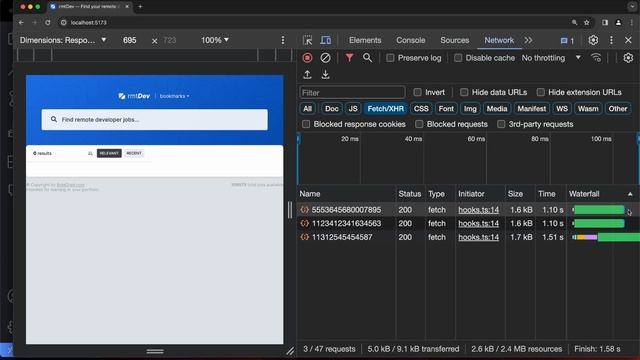Select request 1123412341634563
Viewport: 640px width, 360px height.
coord(346,223)
